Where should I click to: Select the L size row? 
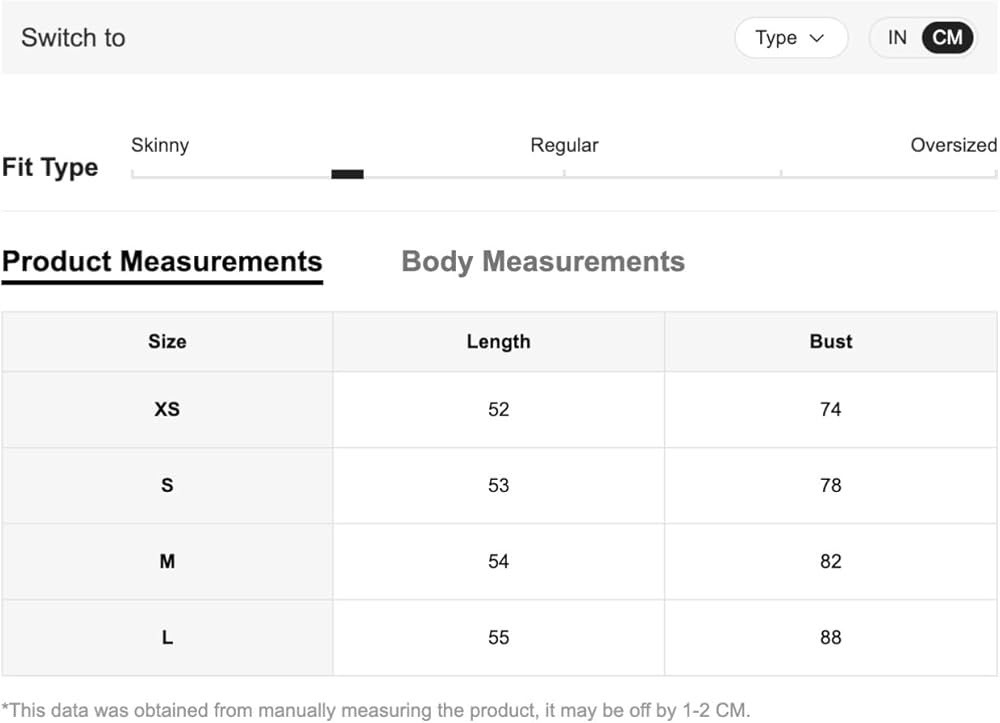point(499,637)
